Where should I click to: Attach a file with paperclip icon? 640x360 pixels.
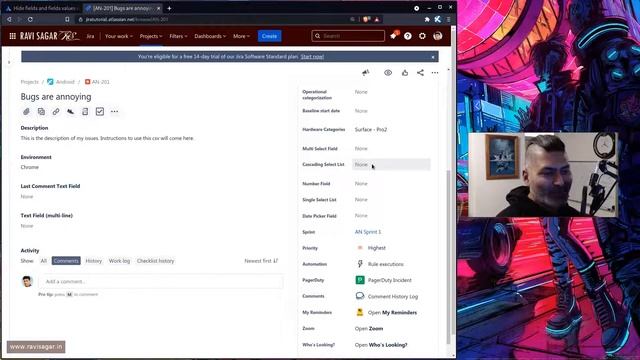tap(27, 111)
